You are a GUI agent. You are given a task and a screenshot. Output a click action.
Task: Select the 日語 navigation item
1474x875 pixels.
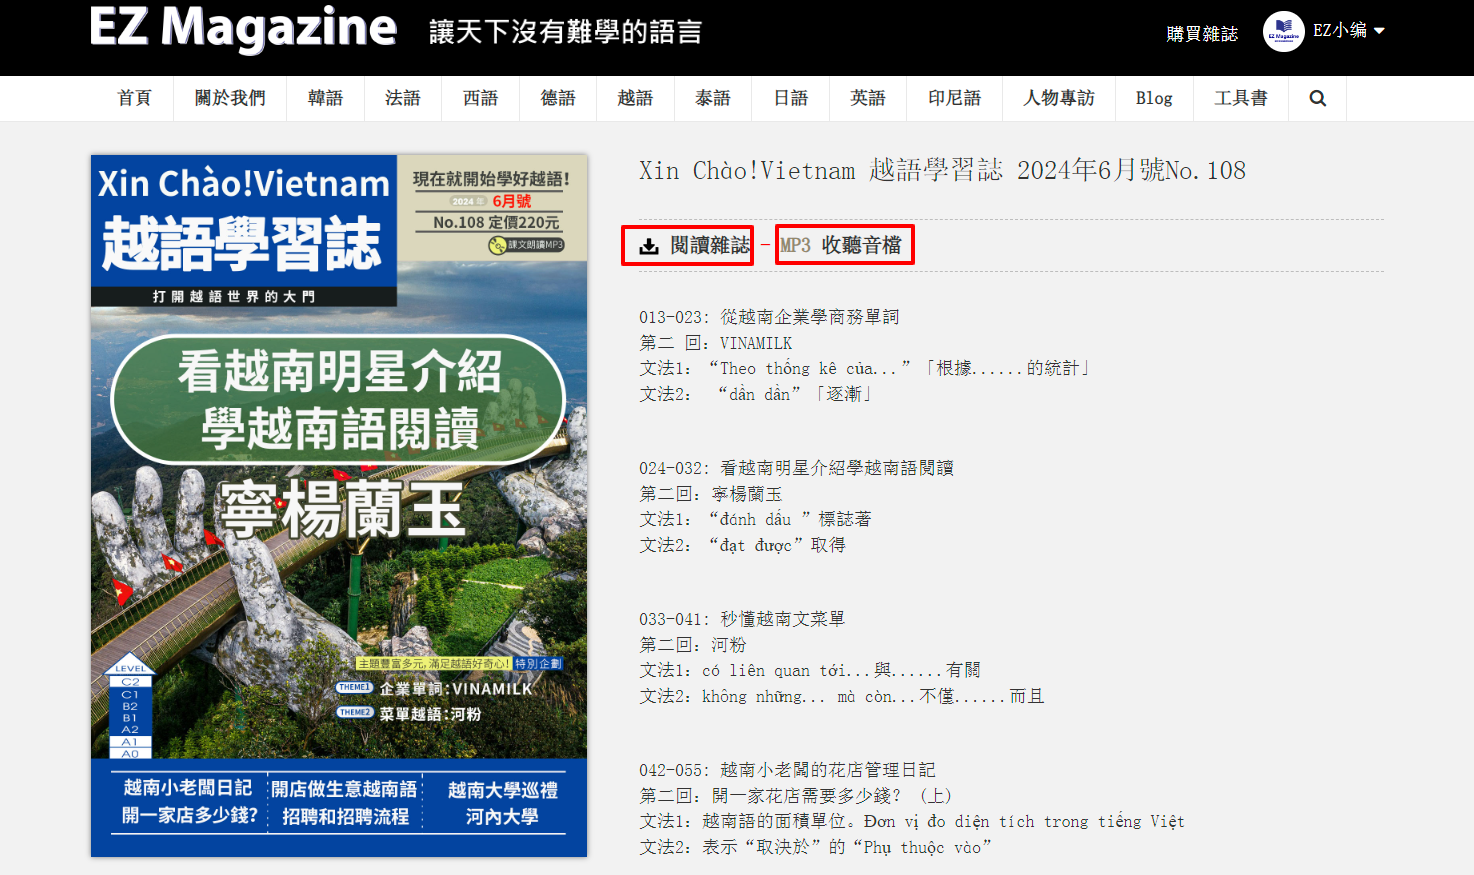pos(790,98)
